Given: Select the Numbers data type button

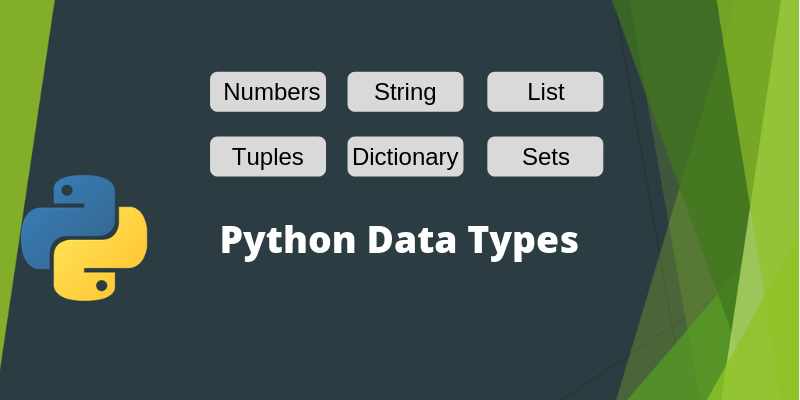Looking at the screenshot, I should pos(268,92).
